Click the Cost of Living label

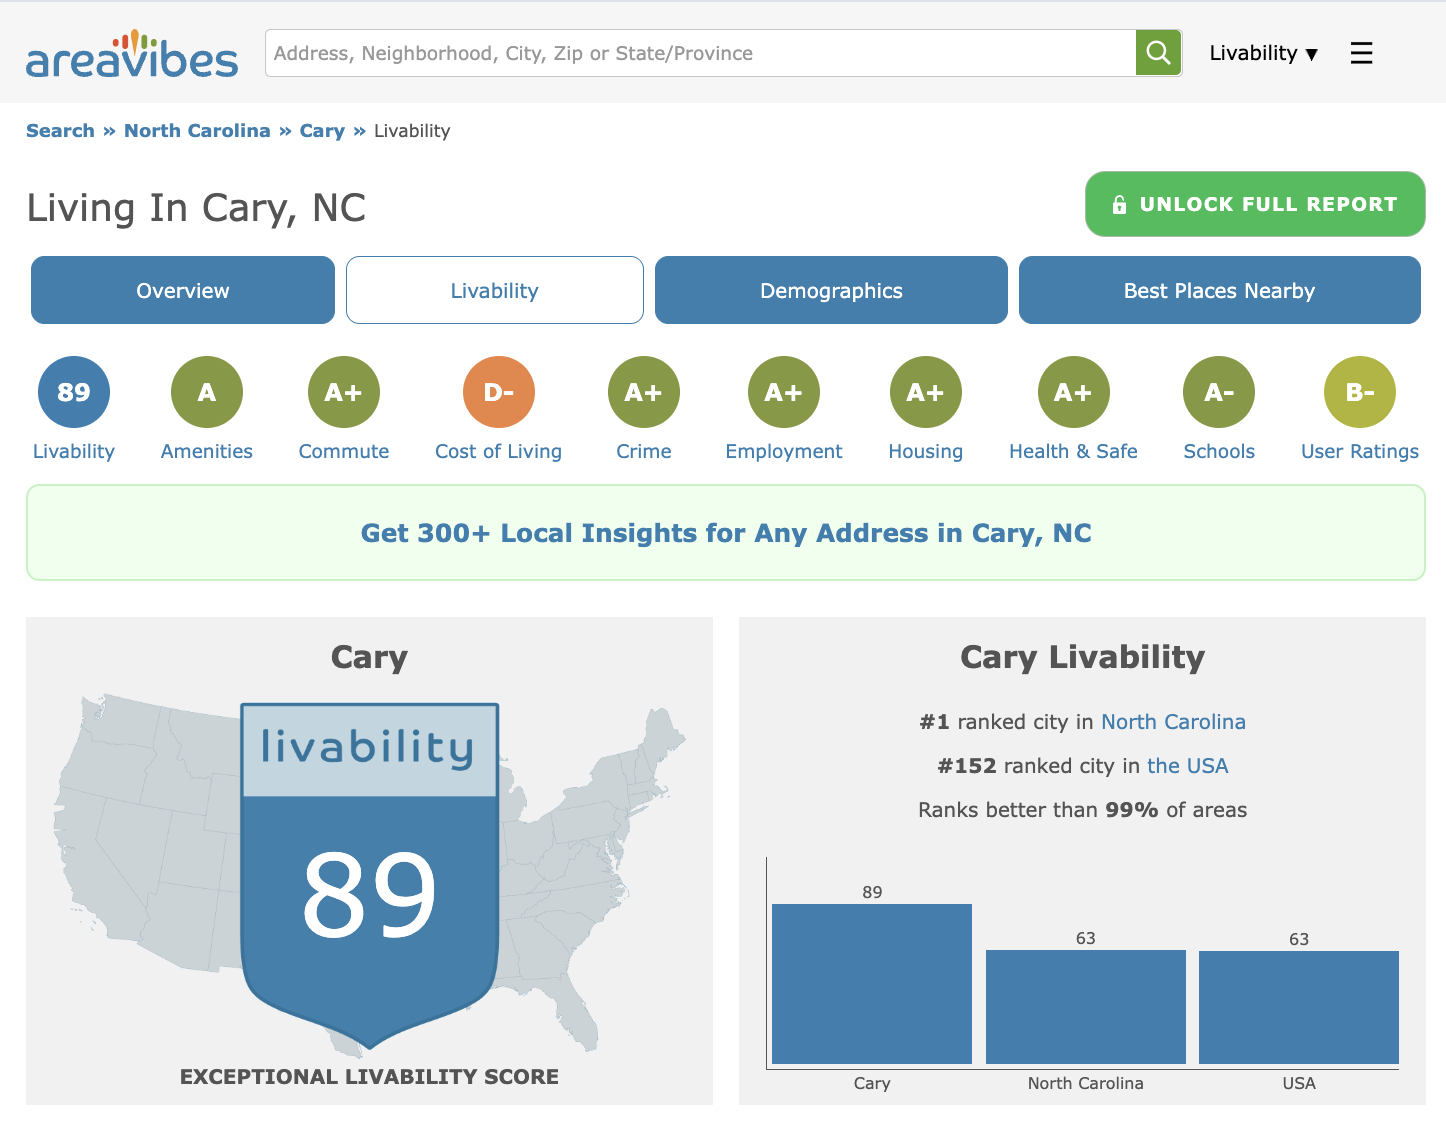tap(499, 451)
